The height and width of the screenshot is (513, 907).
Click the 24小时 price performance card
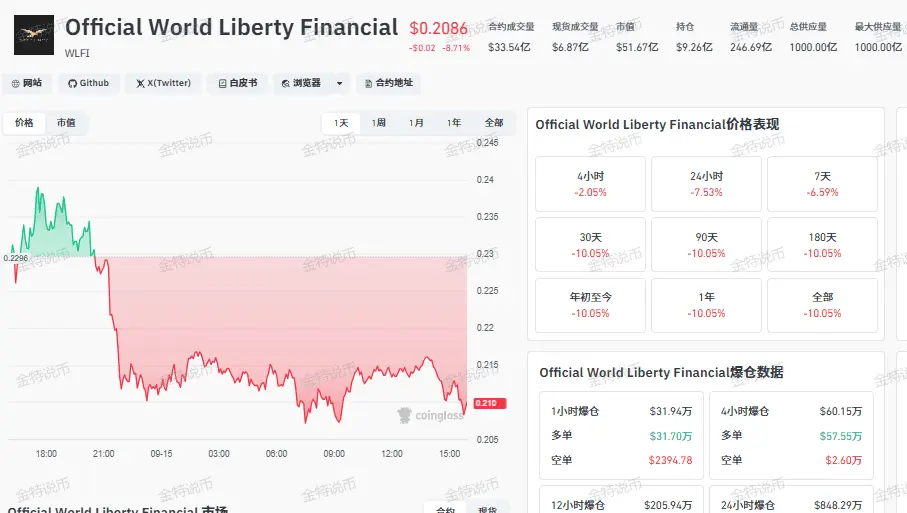(x=706, y=184)
